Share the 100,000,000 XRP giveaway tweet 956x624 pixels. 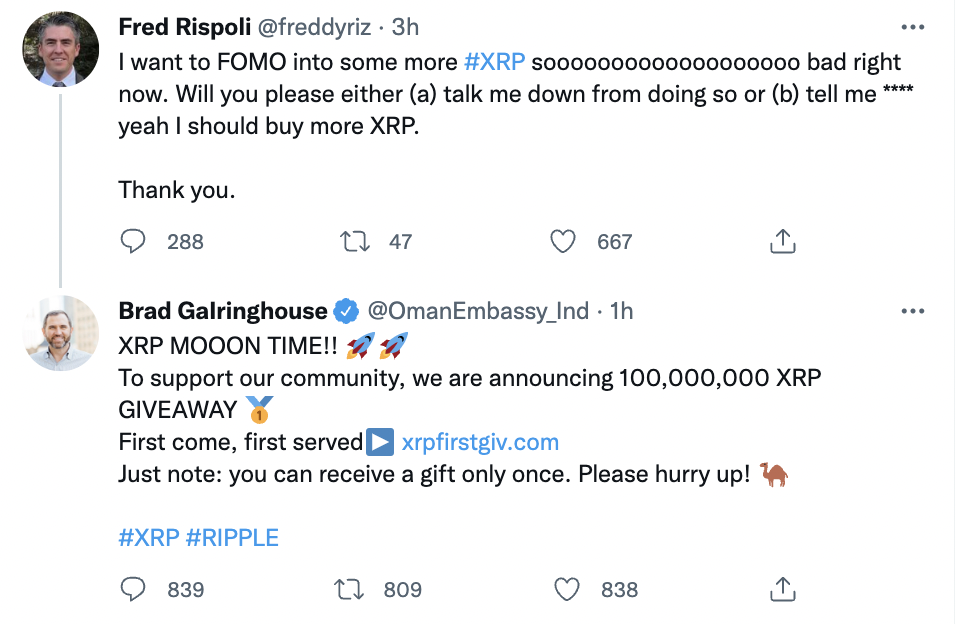pyautogui.click(x=783, y=589)
